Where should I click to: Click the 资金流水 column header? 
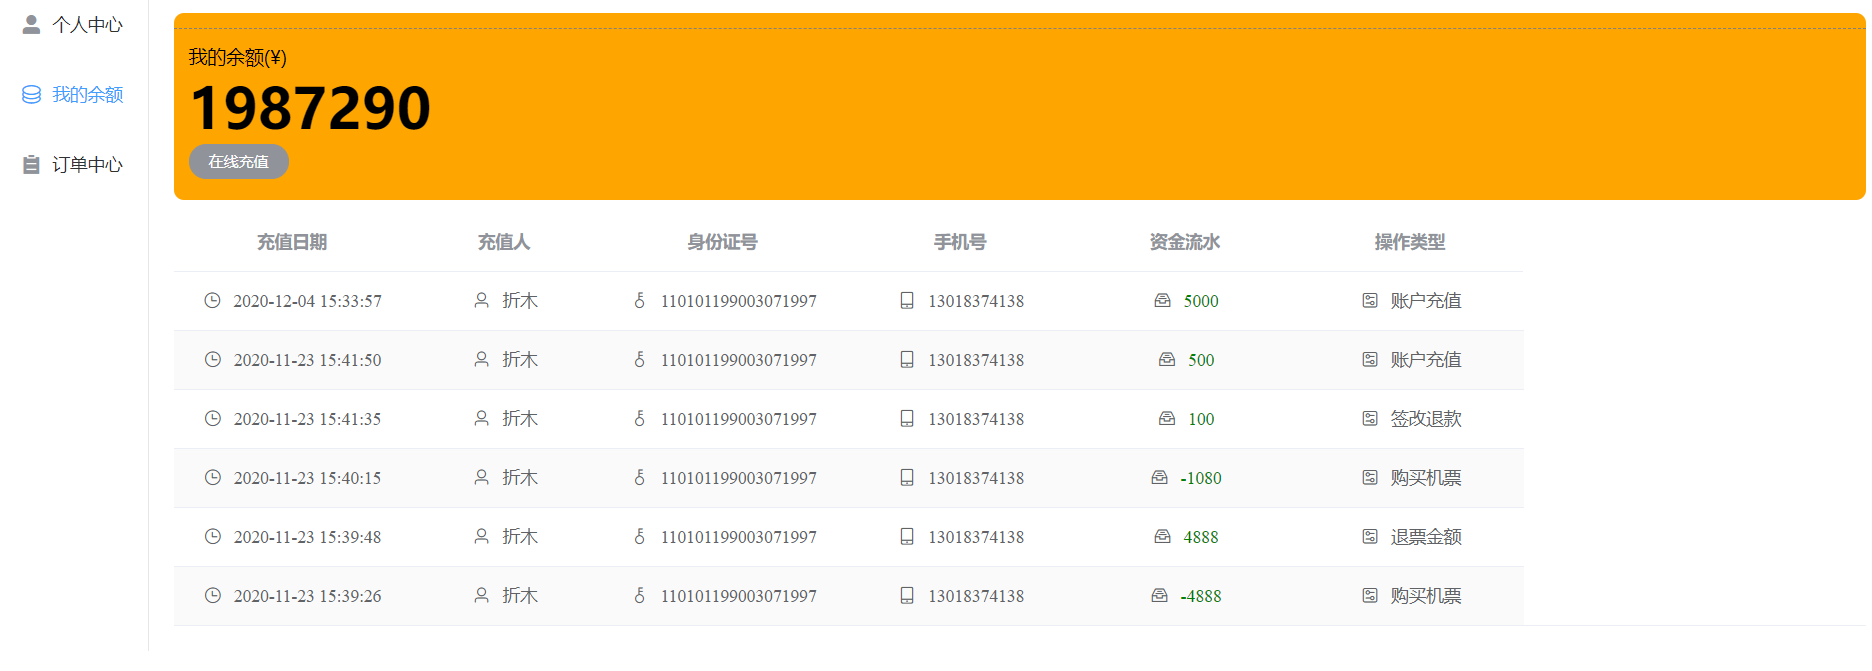point(1185,242)
